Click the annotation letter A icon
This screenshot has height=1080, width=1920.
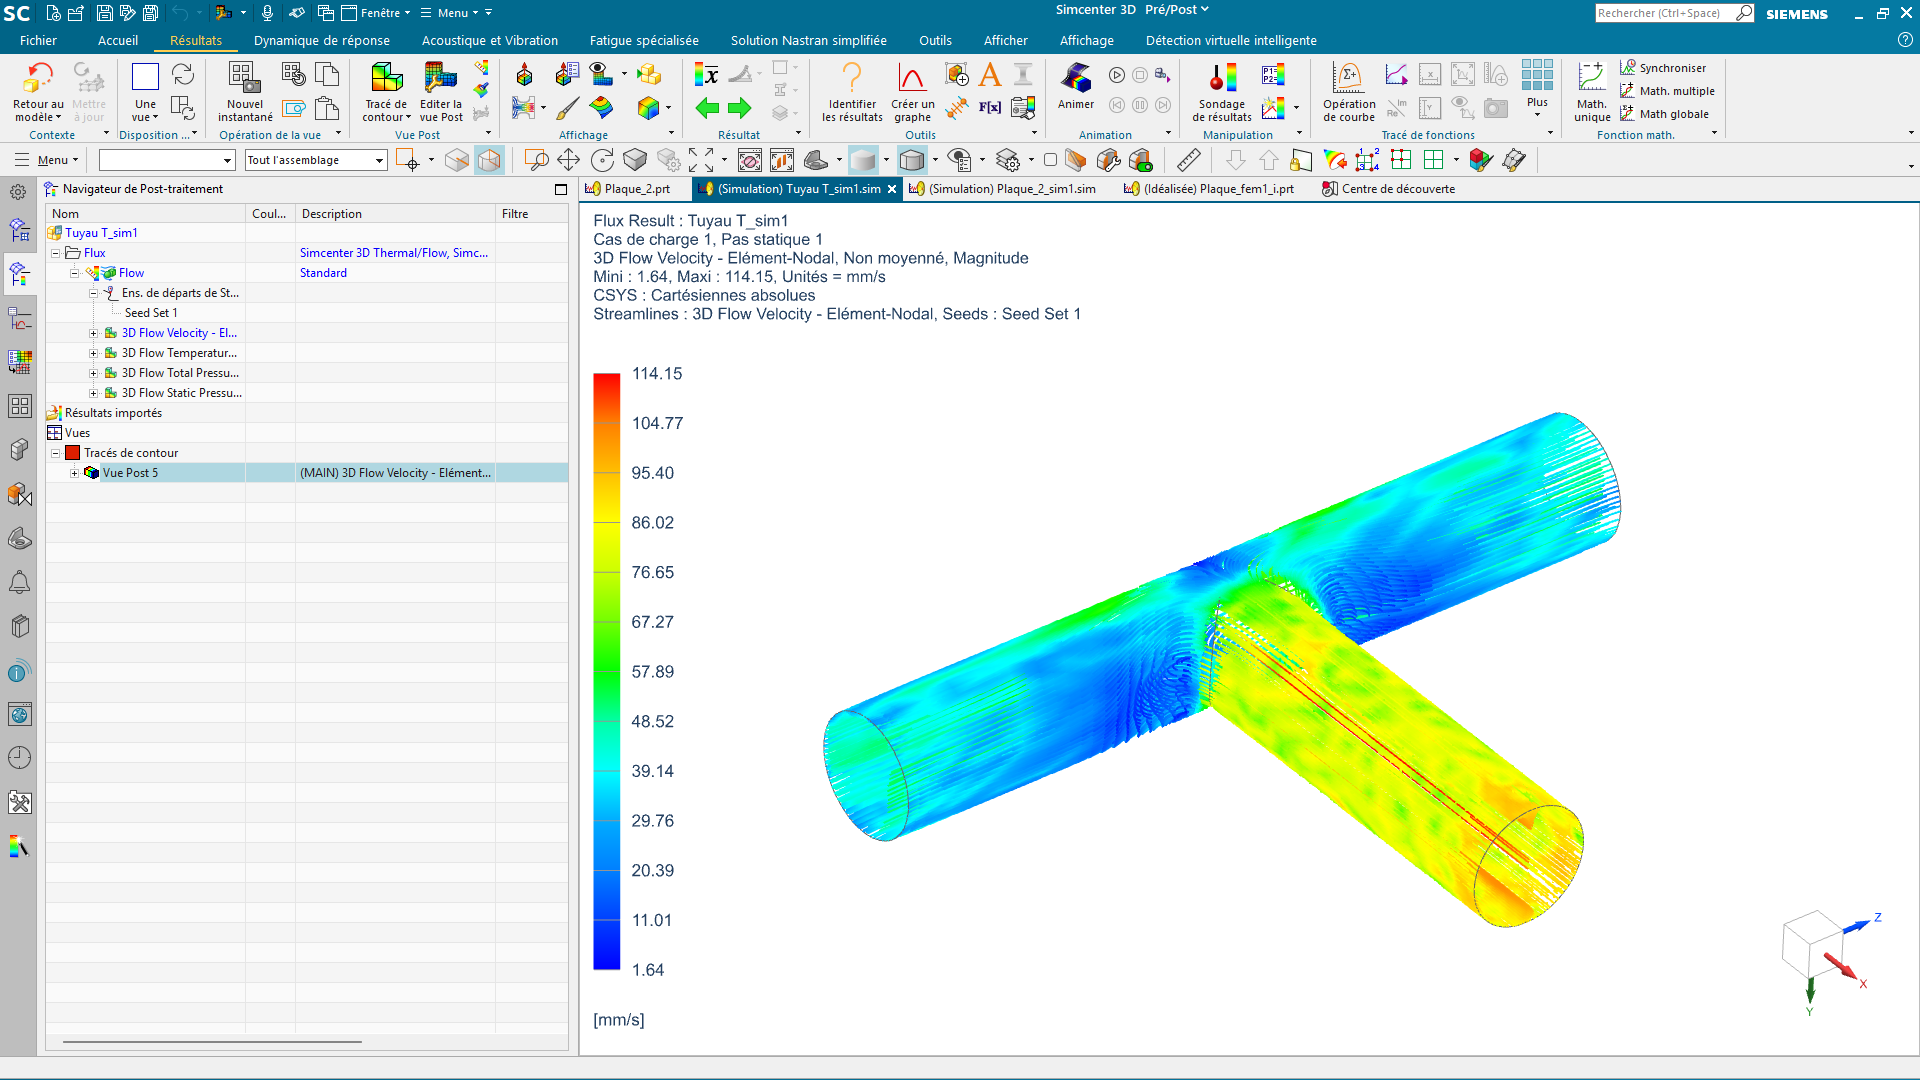click(990, 74)
